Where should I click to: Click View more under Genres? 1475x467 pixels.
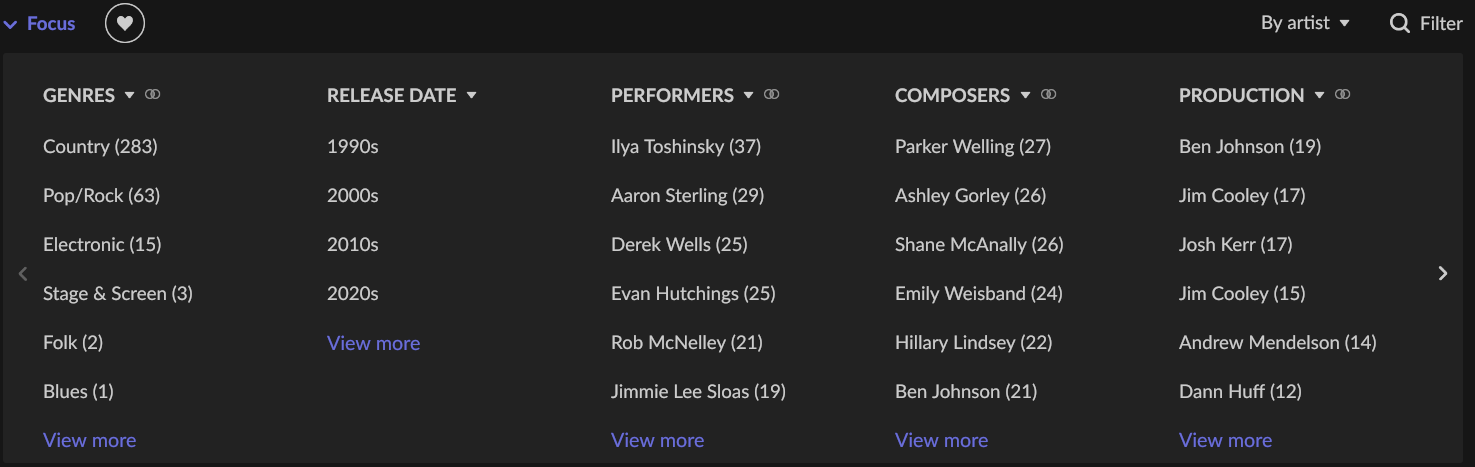(89, 440)
